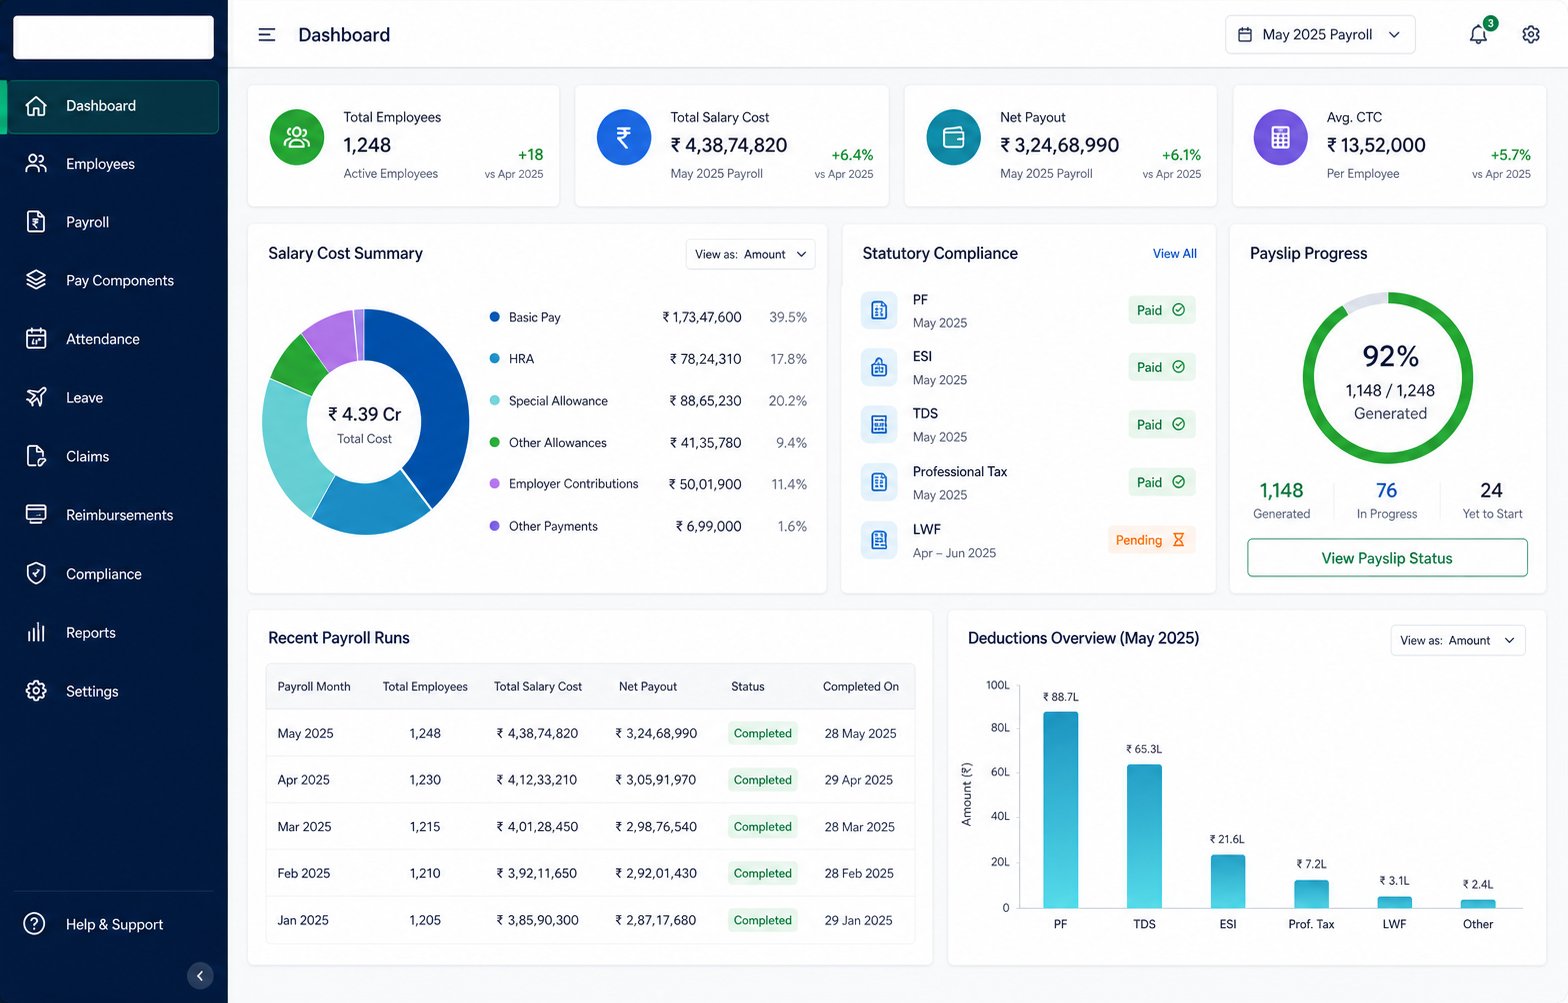This screenshot has width=1568, height=1003.
Task: Click the ESI bar in deductions chart
Action: [x=1228, y=881]
